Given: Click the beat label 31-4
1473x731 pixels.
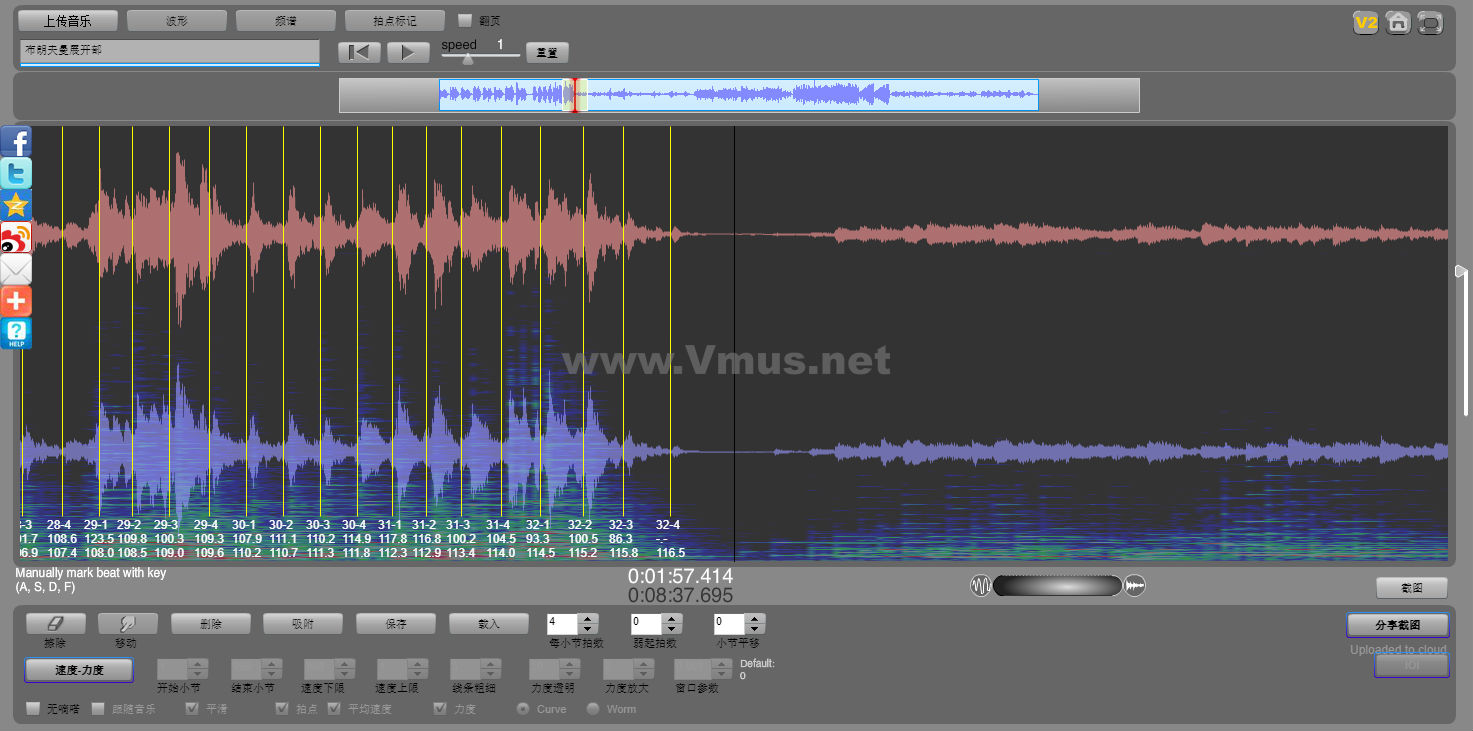Looking at the screenshot, I should 497,525.
